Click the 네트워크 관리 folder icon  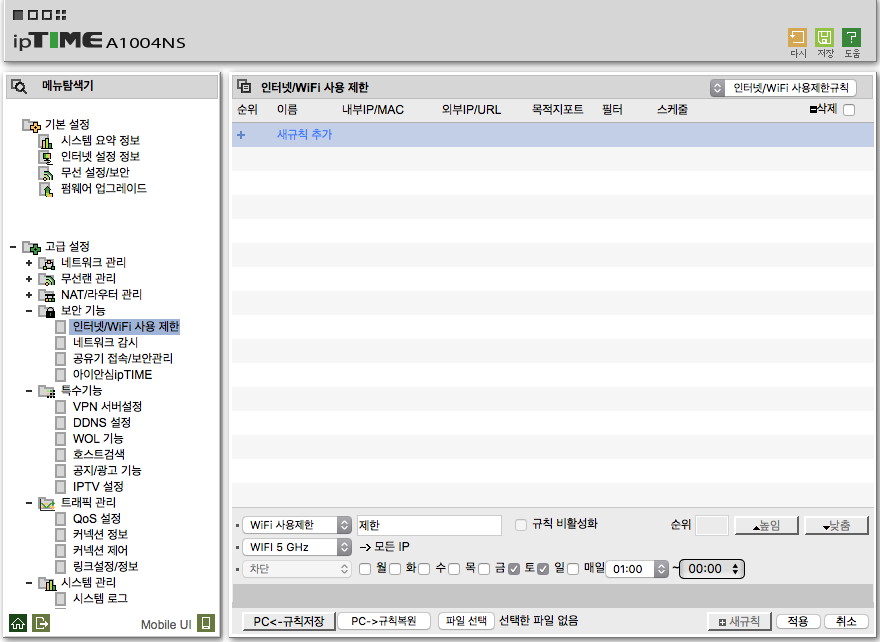tap(47, 263)
